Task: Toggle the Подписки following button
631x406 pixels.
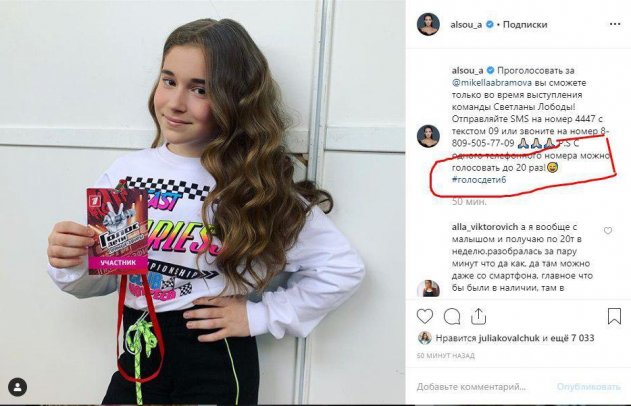Action: [523, 23]
